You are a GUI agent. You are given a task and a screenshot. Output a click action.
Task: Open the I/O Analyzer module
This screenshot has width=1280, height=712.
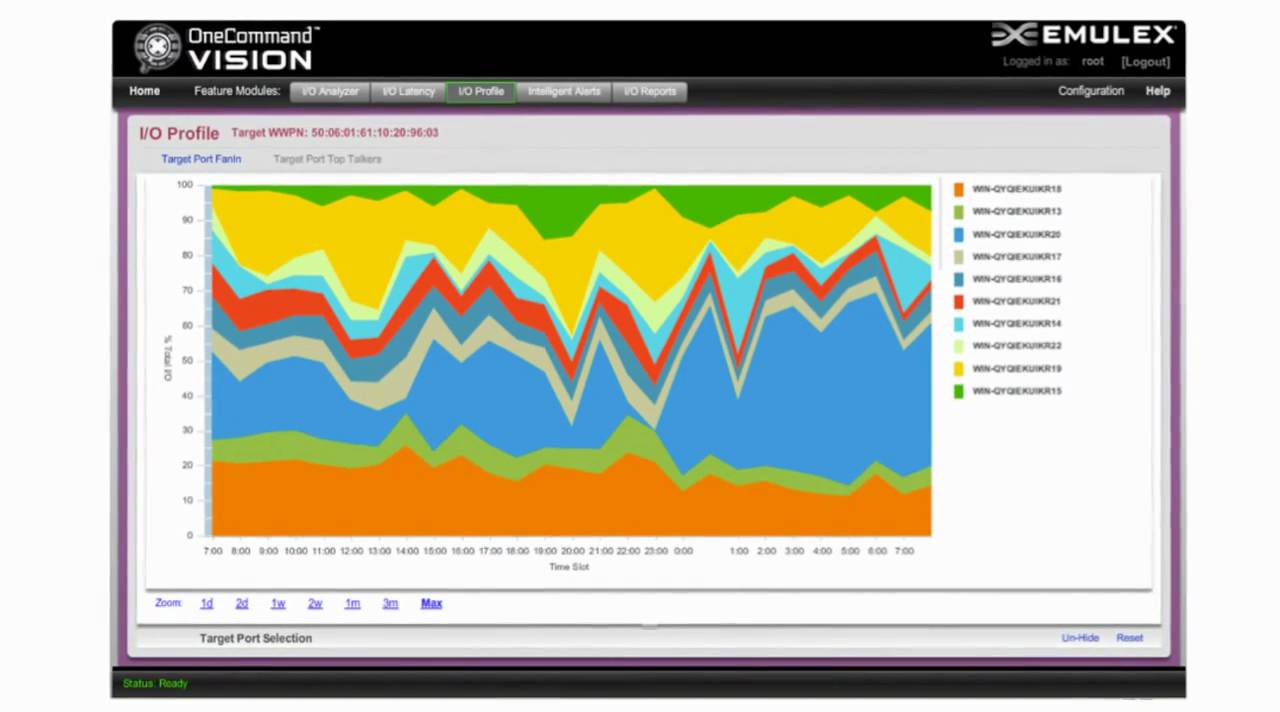point(330,91)
